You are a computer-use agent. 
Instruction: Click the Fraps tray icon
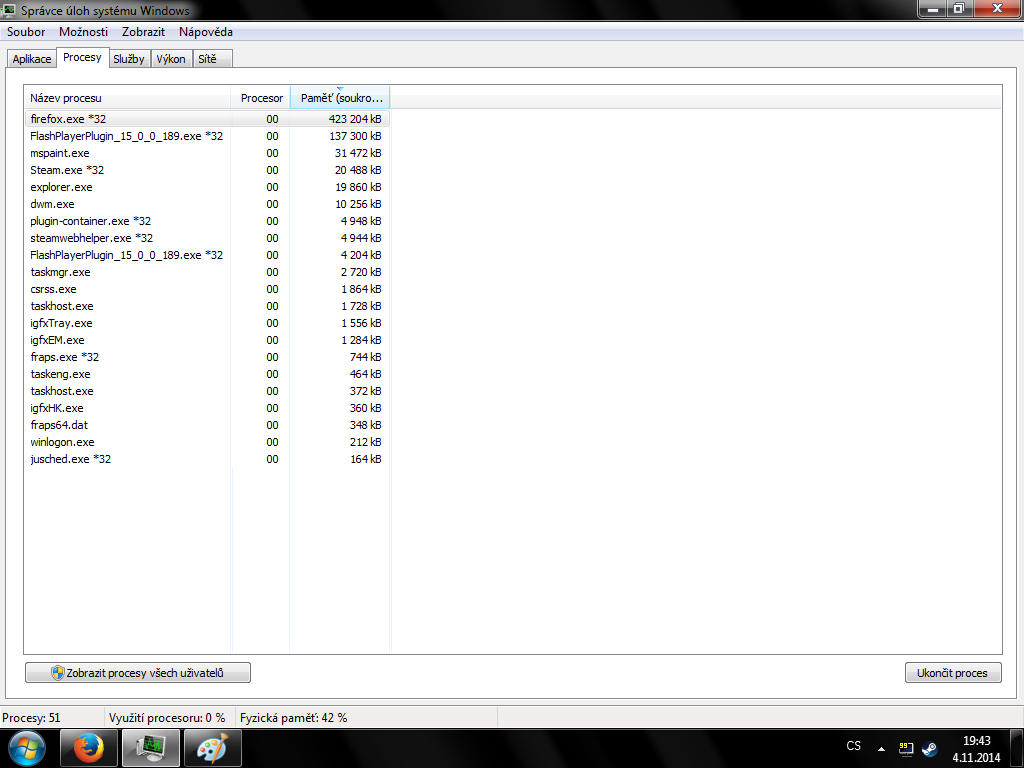[906, 748]
